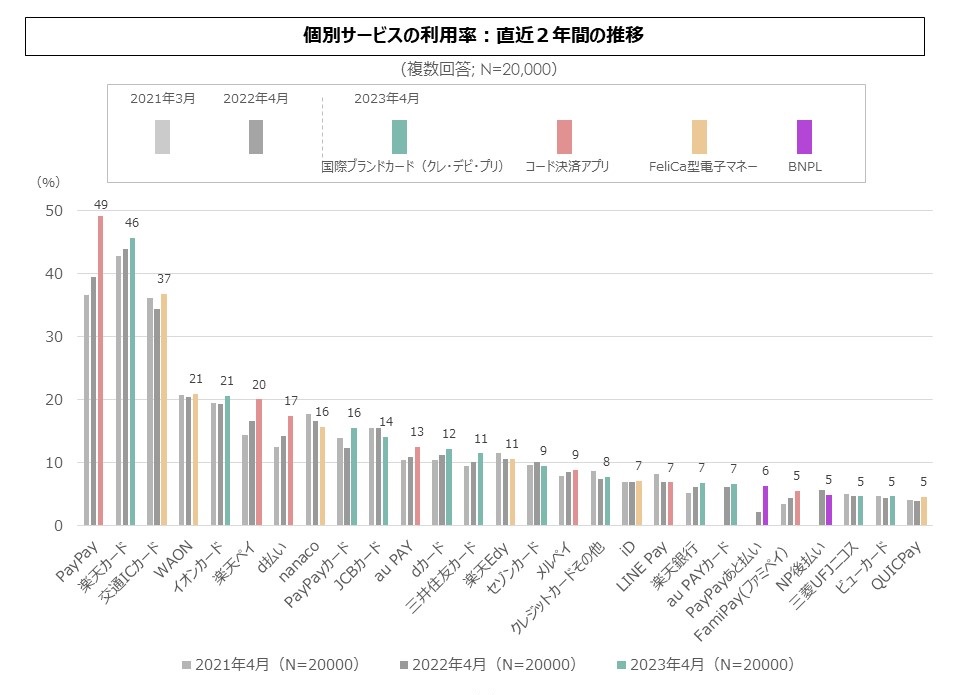960x695 pixels.
Task: Click the tan FeliCa型電子マネー legend swatch
Action: click(x=699, y=136)
